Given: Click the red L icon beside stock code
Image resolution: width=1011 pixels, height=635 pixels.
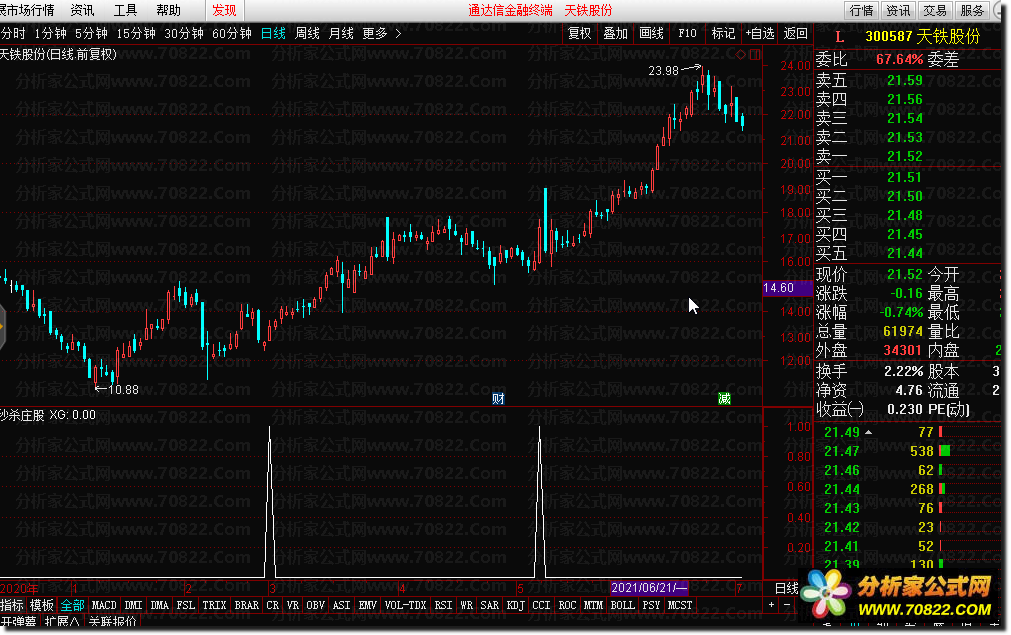Looking at the screenshot, I should point(839,37).
